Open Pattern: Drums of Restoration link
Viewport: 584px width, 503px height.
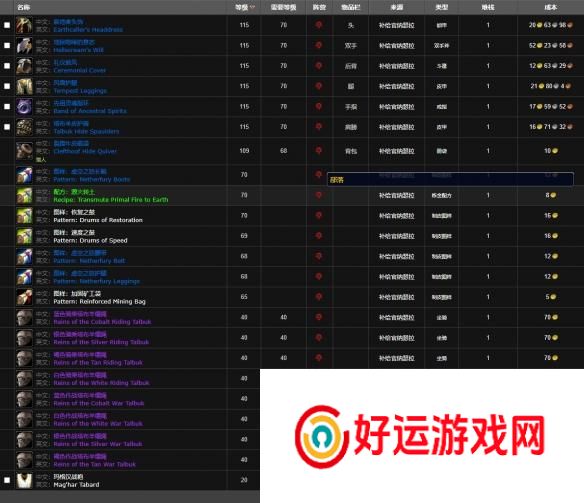tap(98, 220)
